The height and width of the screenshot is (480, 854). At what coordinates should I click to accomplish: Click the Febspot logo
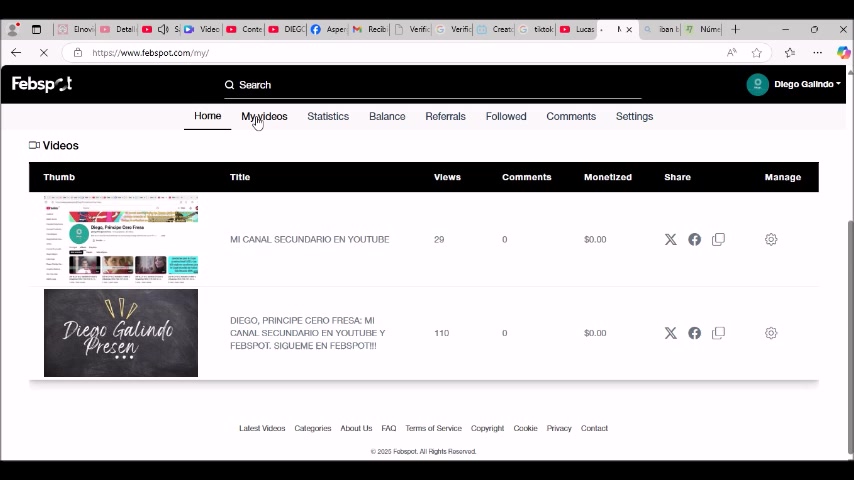click(42, 84)
